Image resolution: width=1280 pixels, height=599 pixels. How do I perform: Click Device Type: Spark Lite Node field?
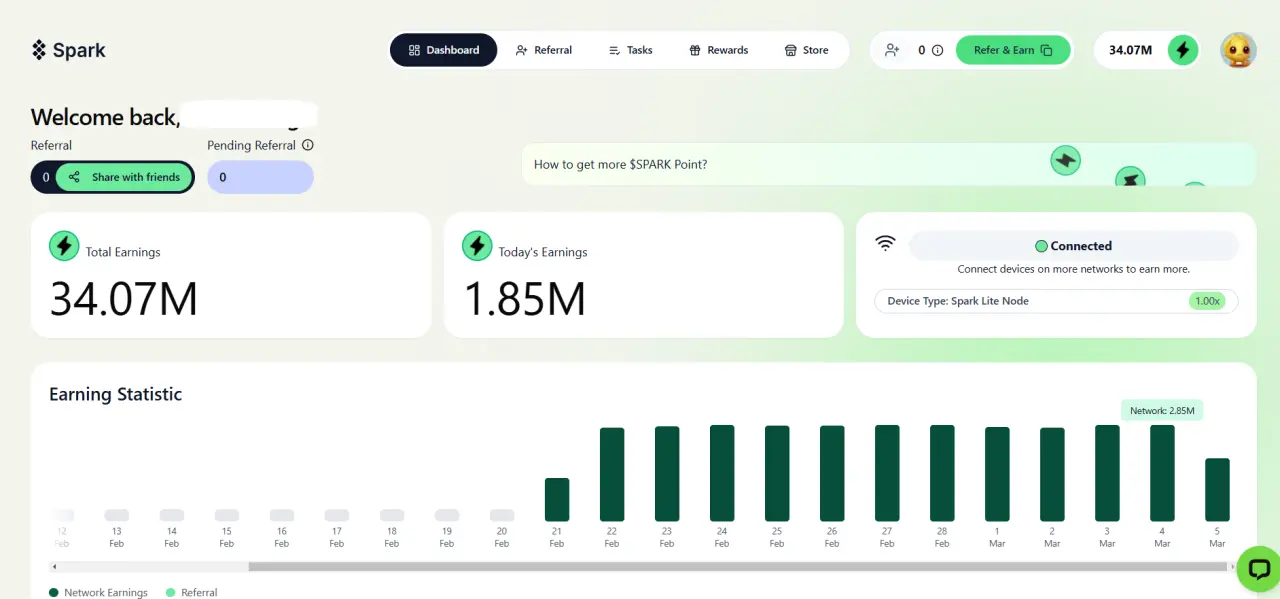point(1056,301)
